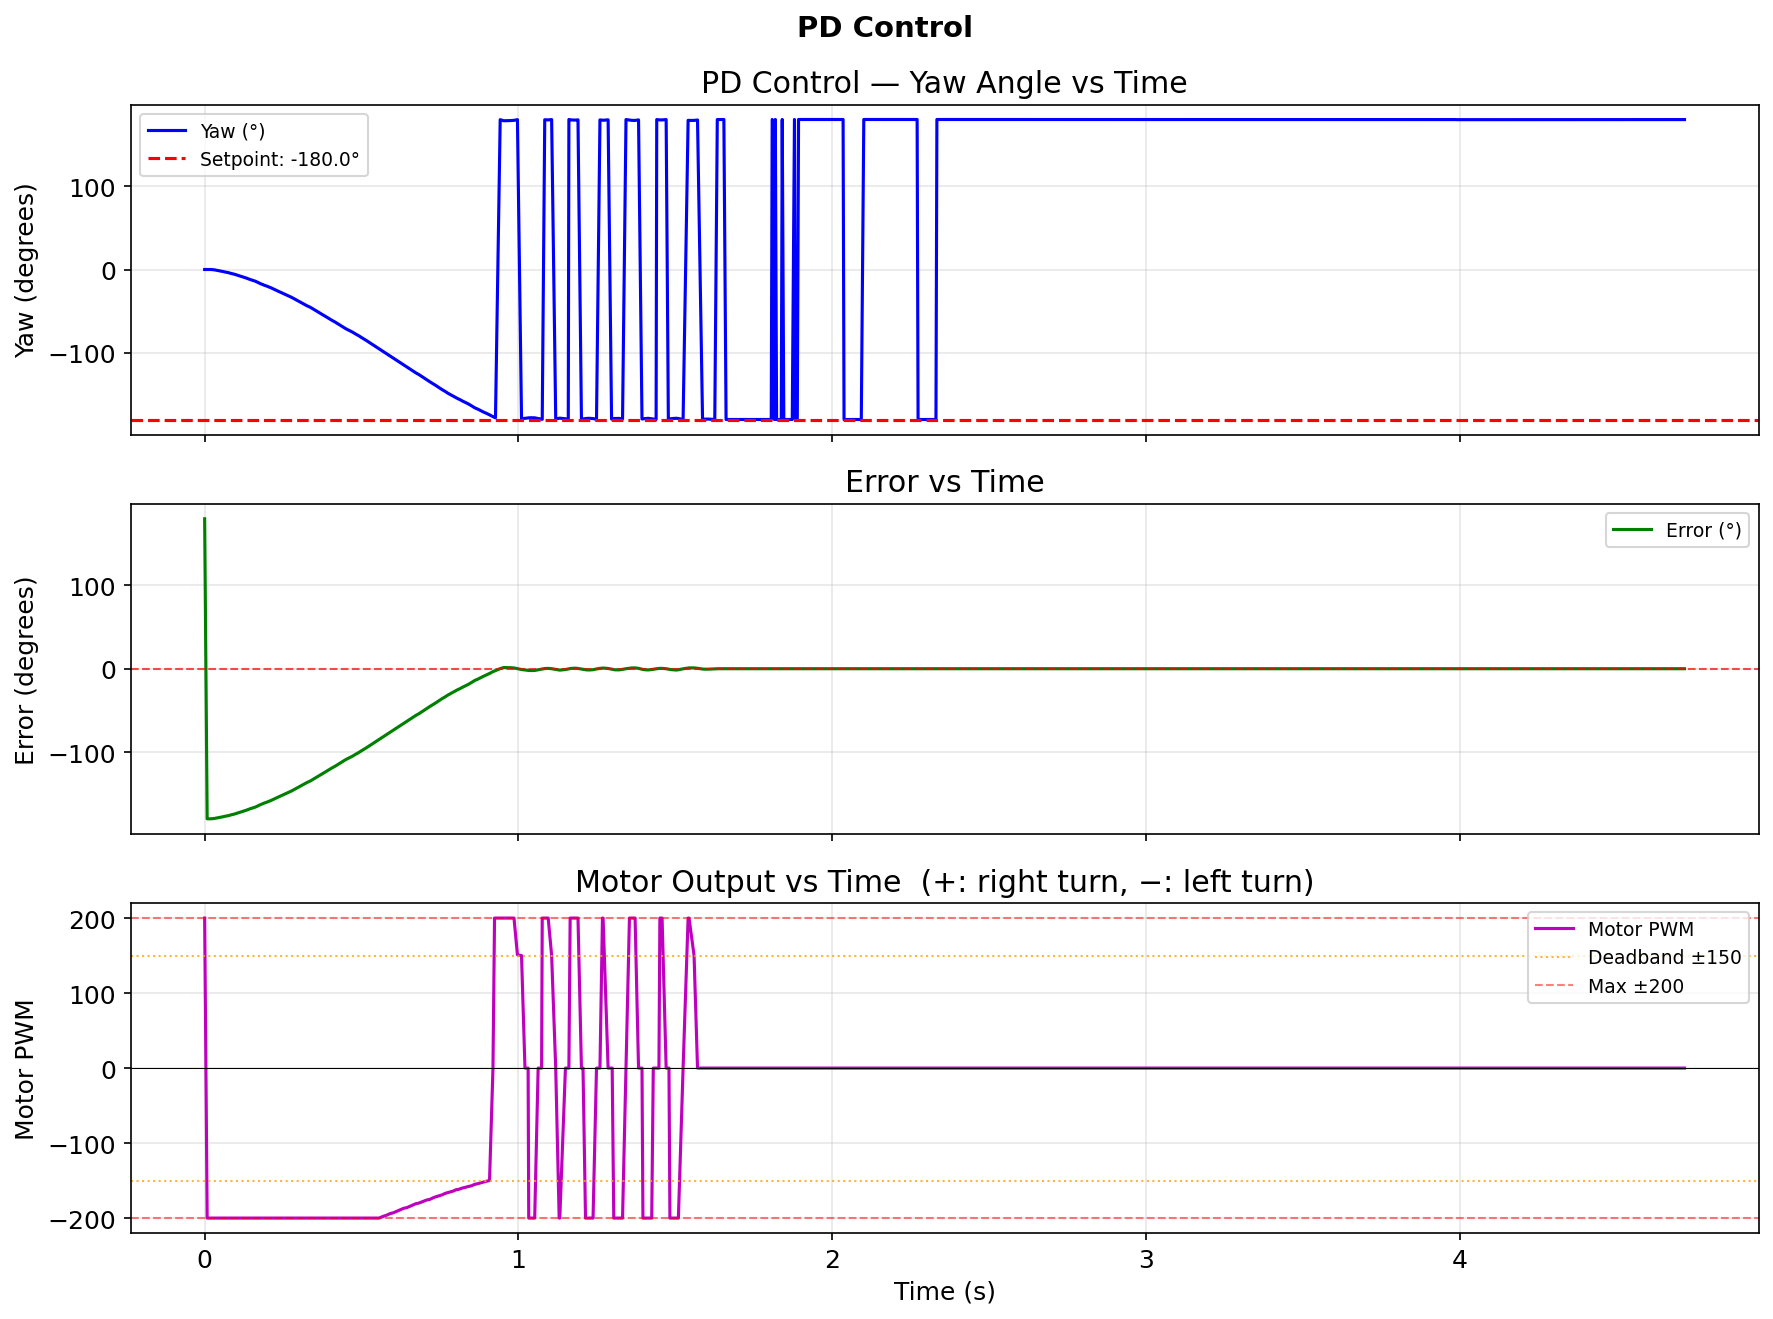Image resolution: width=1773 pixels, height=1319 pixels.
Task: Click the blue Yaw line sample in legend
Action: pos(167,131)
